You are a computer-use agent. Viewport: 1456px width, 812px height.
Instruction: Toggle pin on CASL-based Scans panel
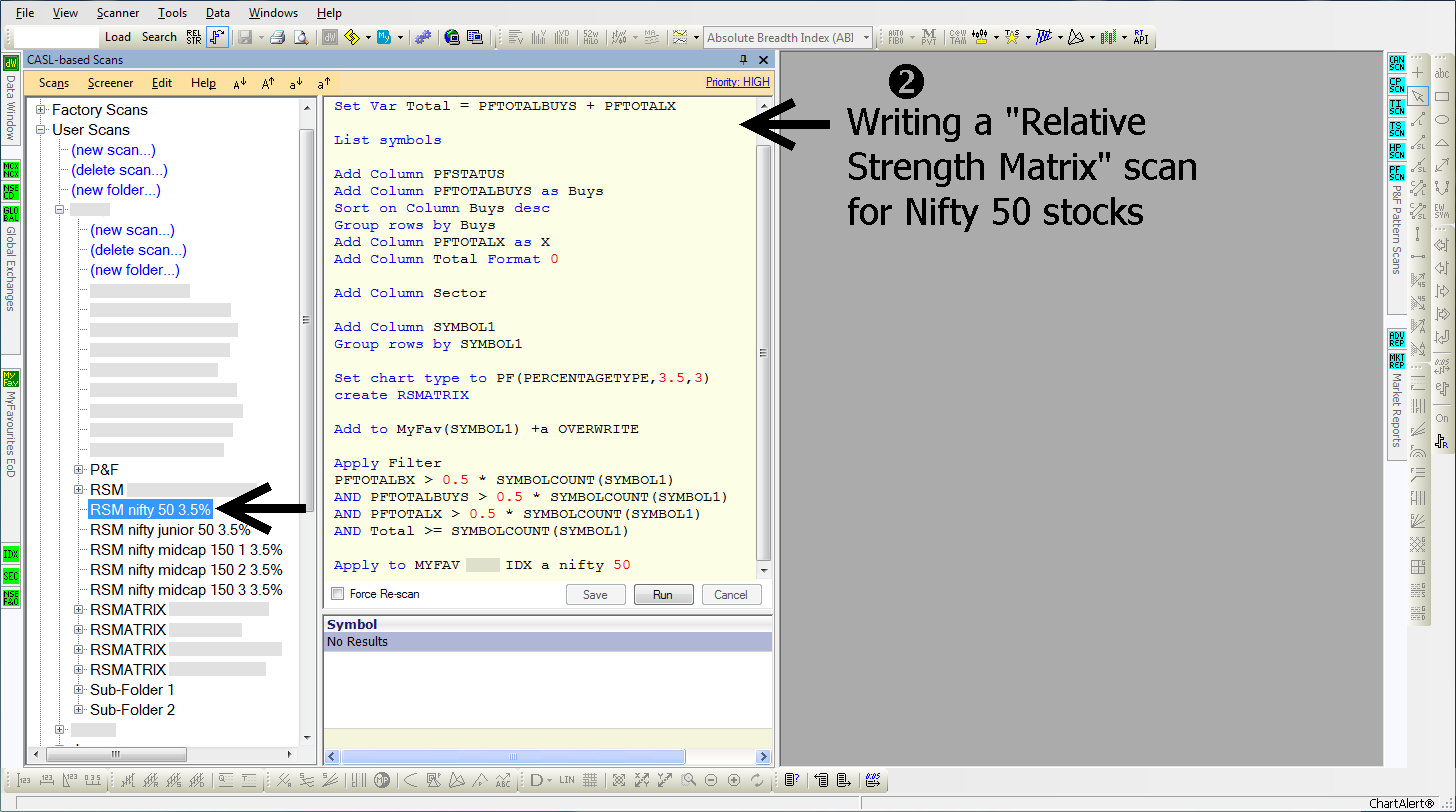tap(743, 60)
